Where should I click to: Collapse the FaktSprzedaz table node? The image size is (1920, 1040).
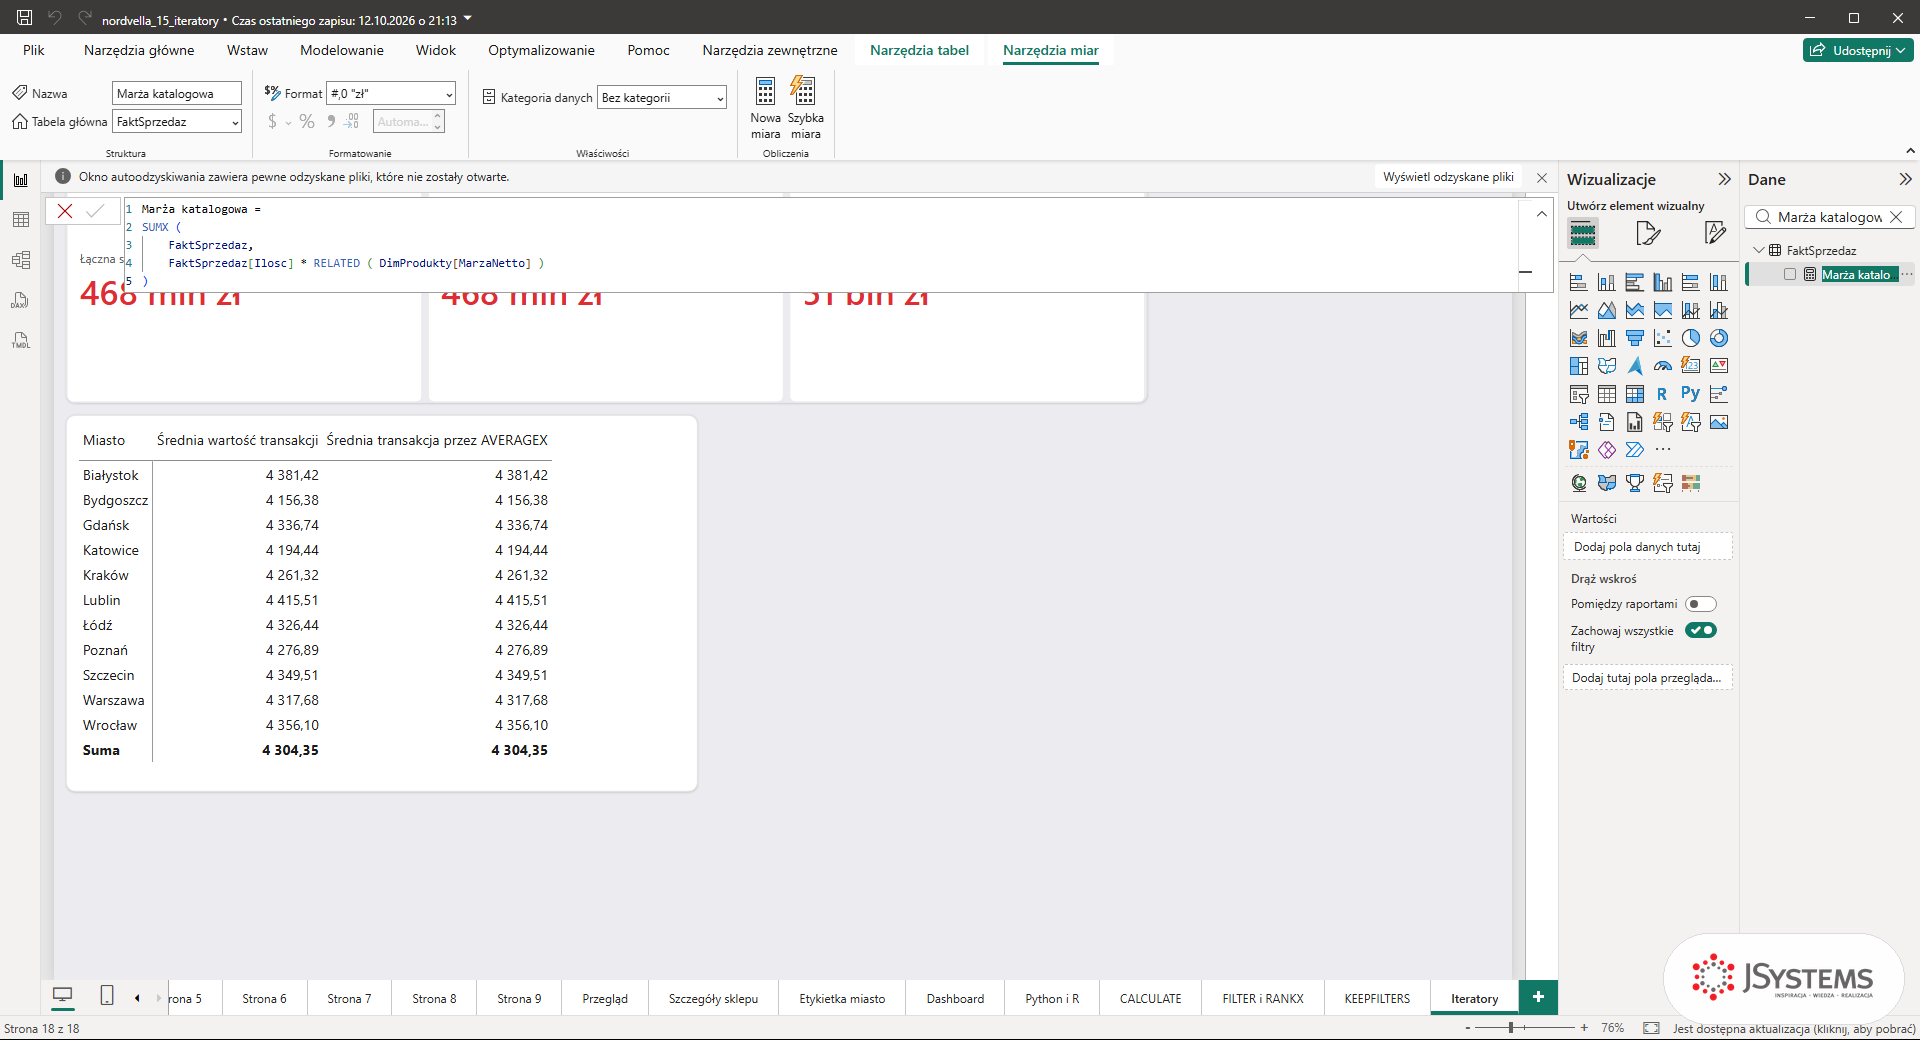click(x=1759, y=250)
